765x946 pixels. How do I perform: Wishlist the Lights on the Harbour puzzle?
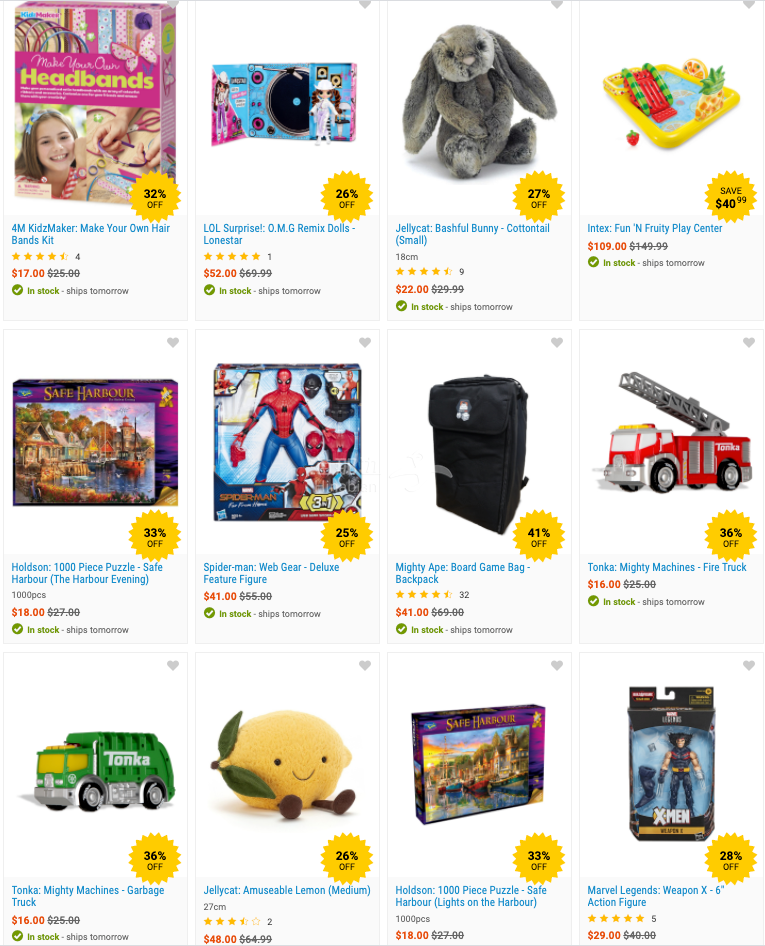[557, 665]
